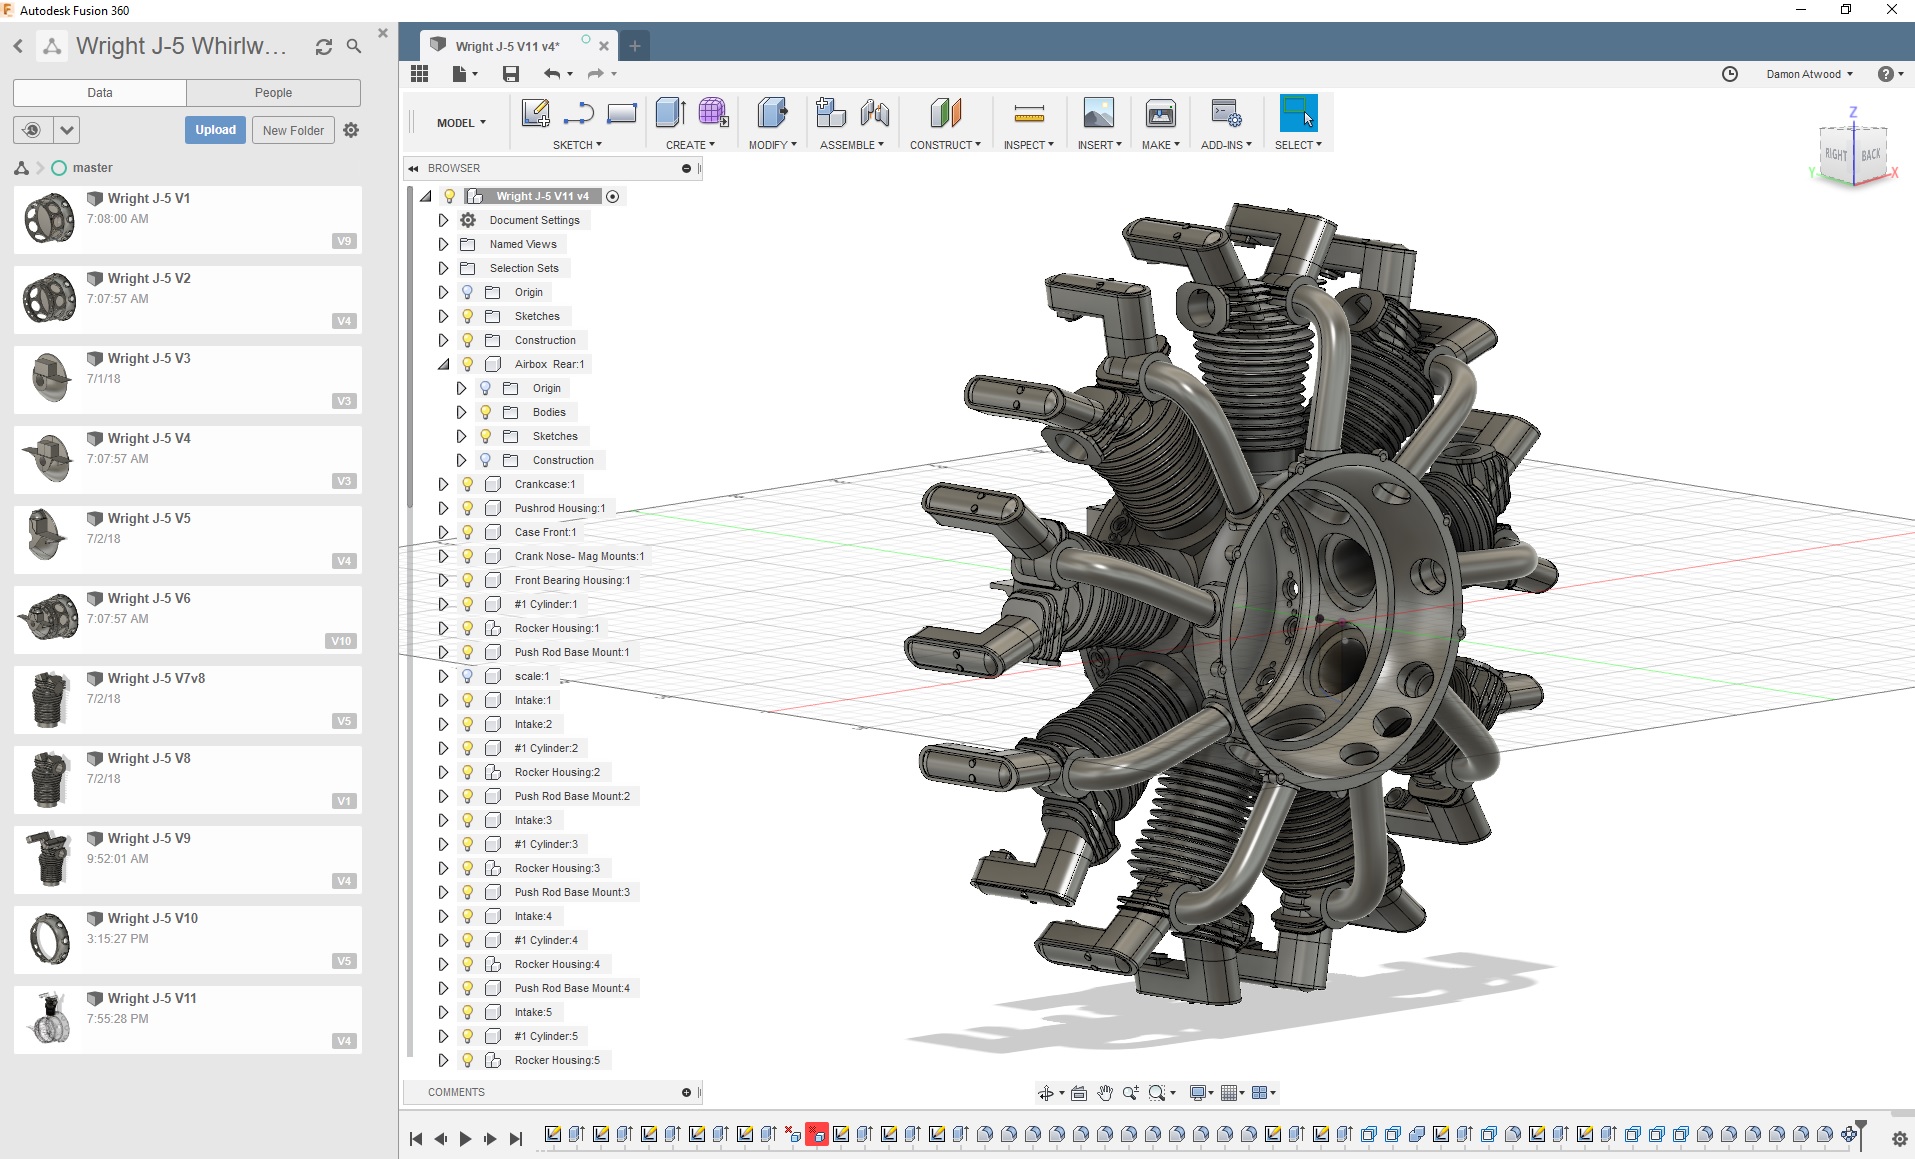The image size is (1915, 1159).
Task: Click the Measure inspect icon
Action: (1029, 113)
